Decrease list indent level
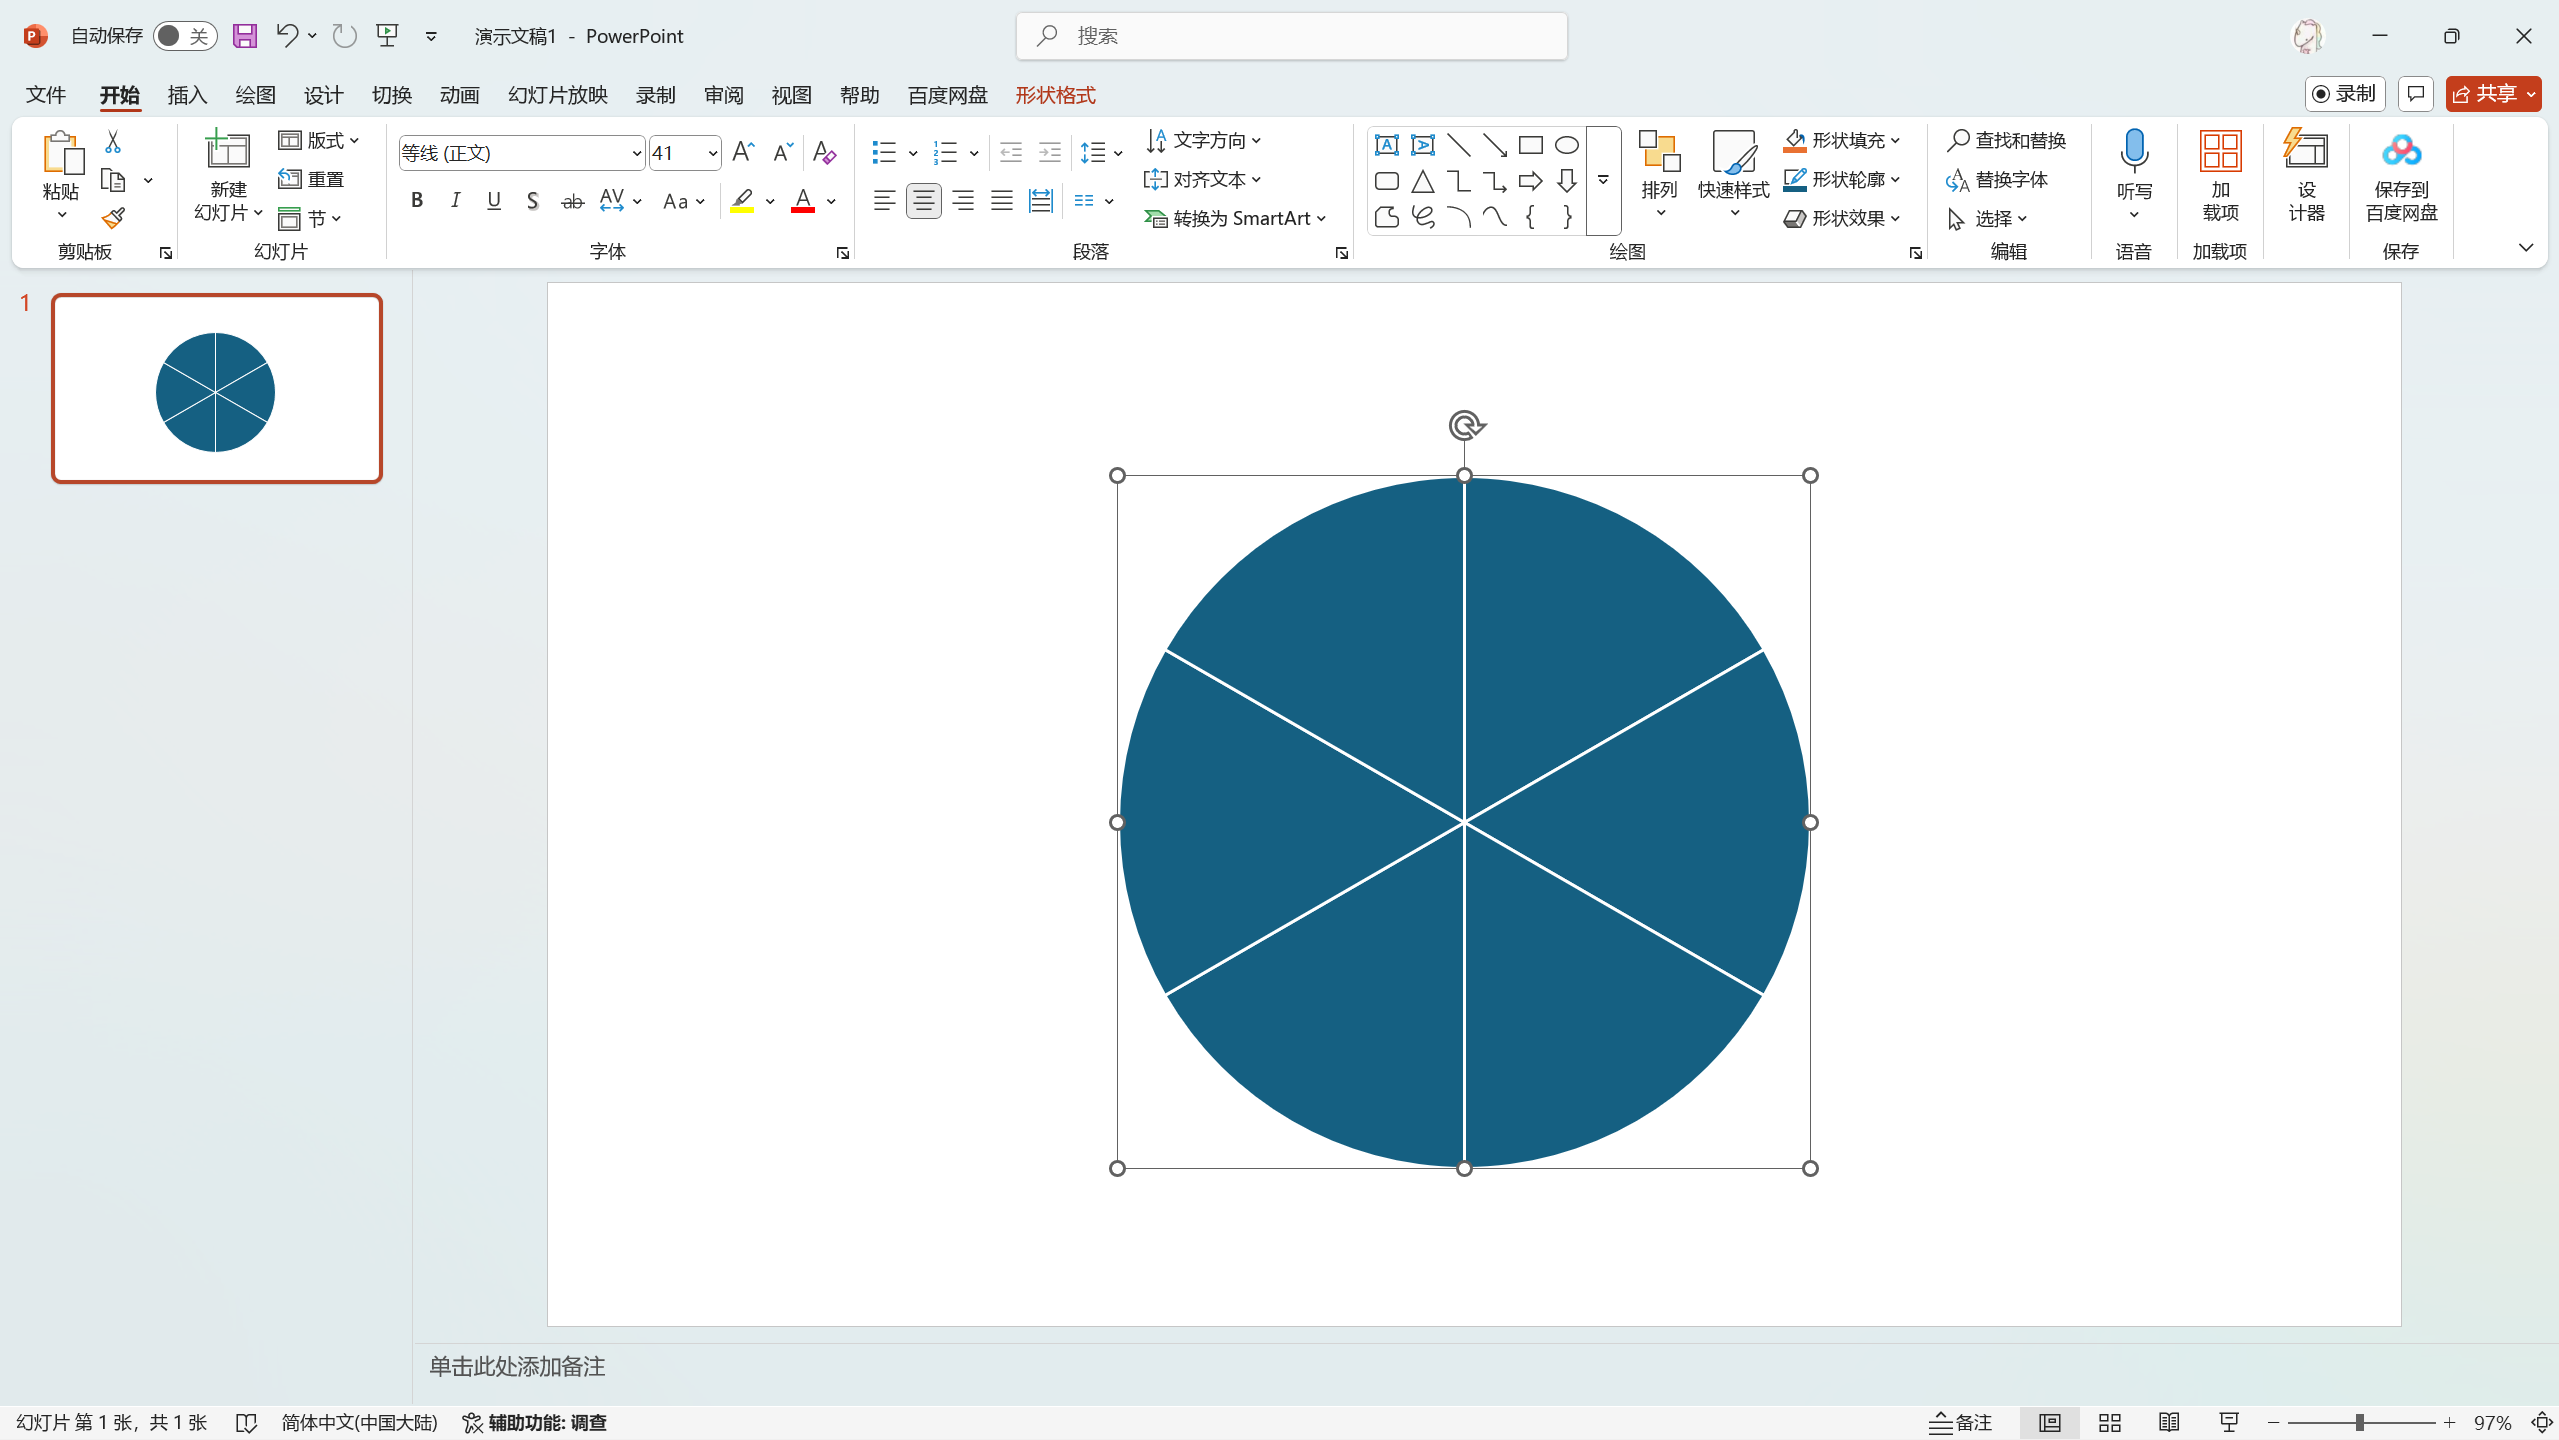Screen dimensions: 2559x1440 point(1011,152)
